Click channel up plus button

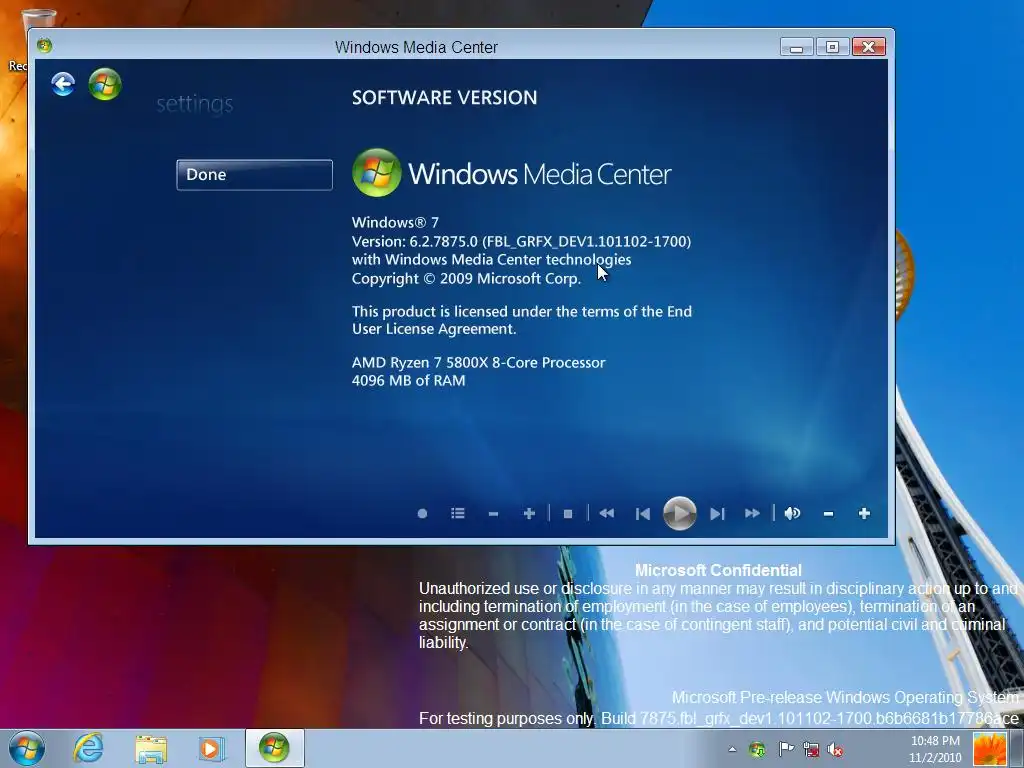(x=530, y=513)
